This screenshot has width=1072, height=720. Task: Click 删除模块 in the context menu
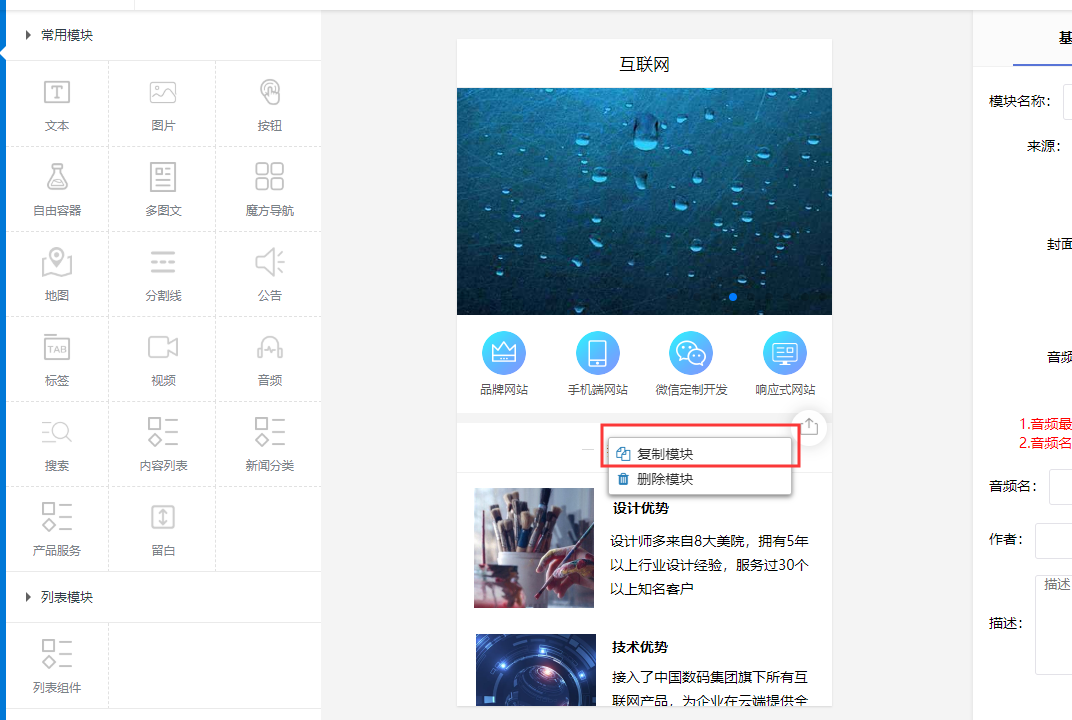(664, 479)
